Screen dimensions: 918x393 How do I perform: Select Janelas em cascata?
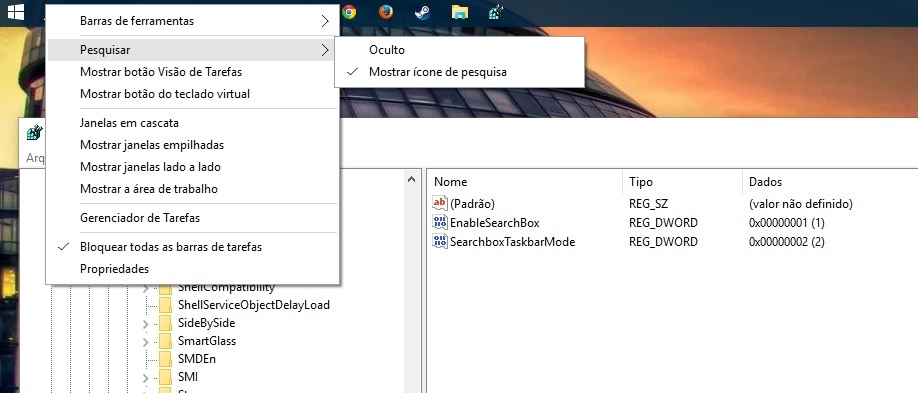point(192,123)
